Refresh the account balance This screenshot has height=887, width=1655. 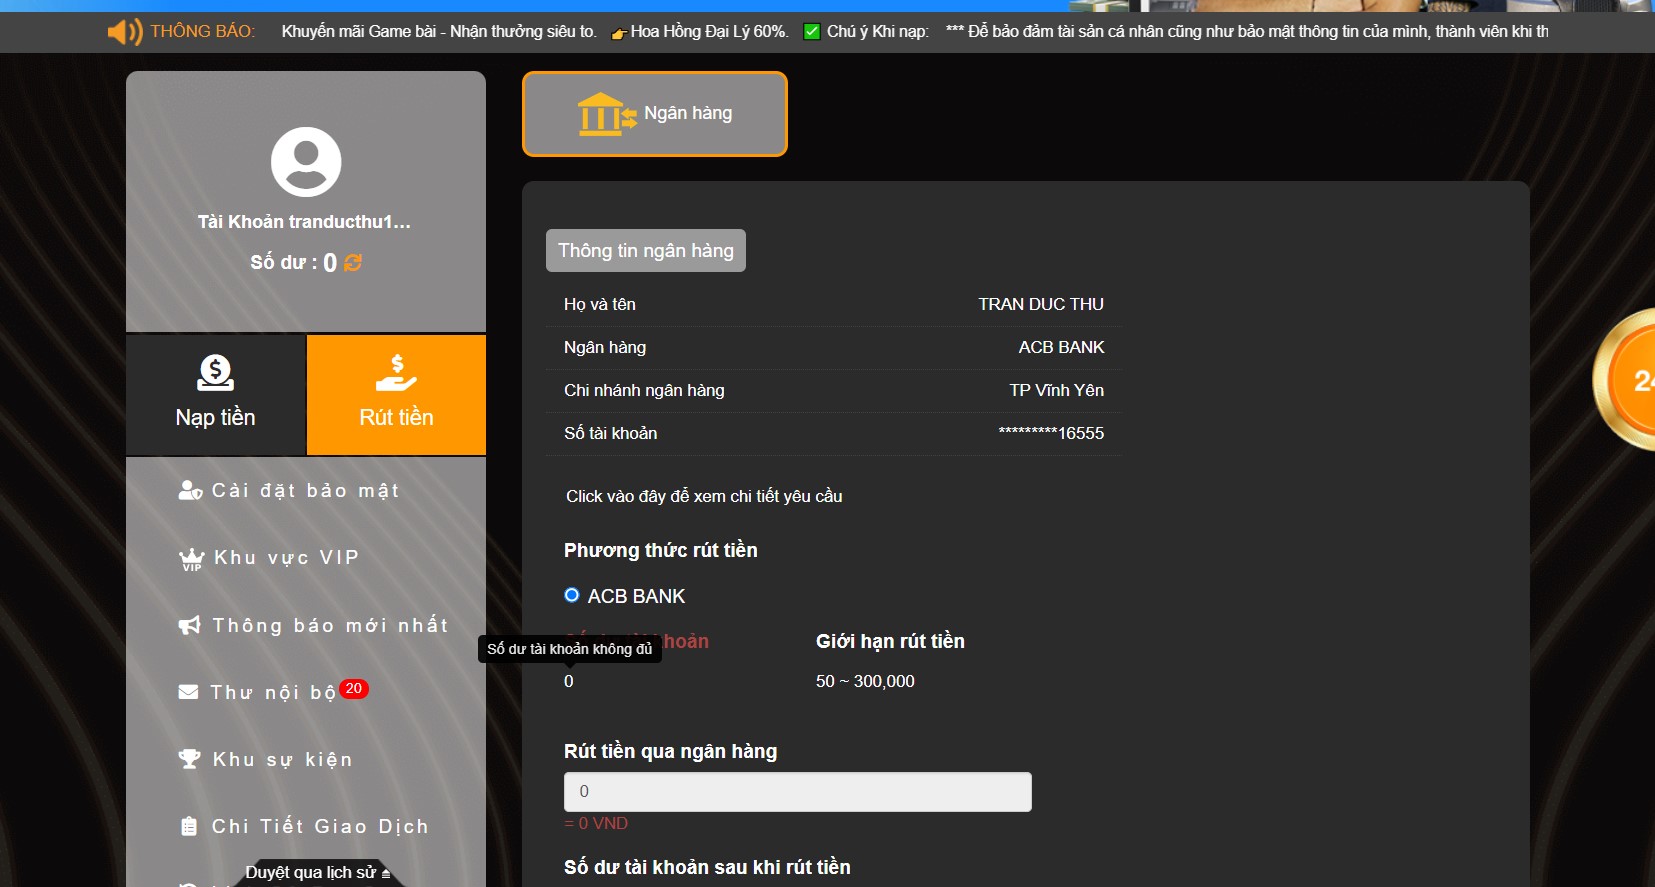pyautogui.click(x=353, y=263)
